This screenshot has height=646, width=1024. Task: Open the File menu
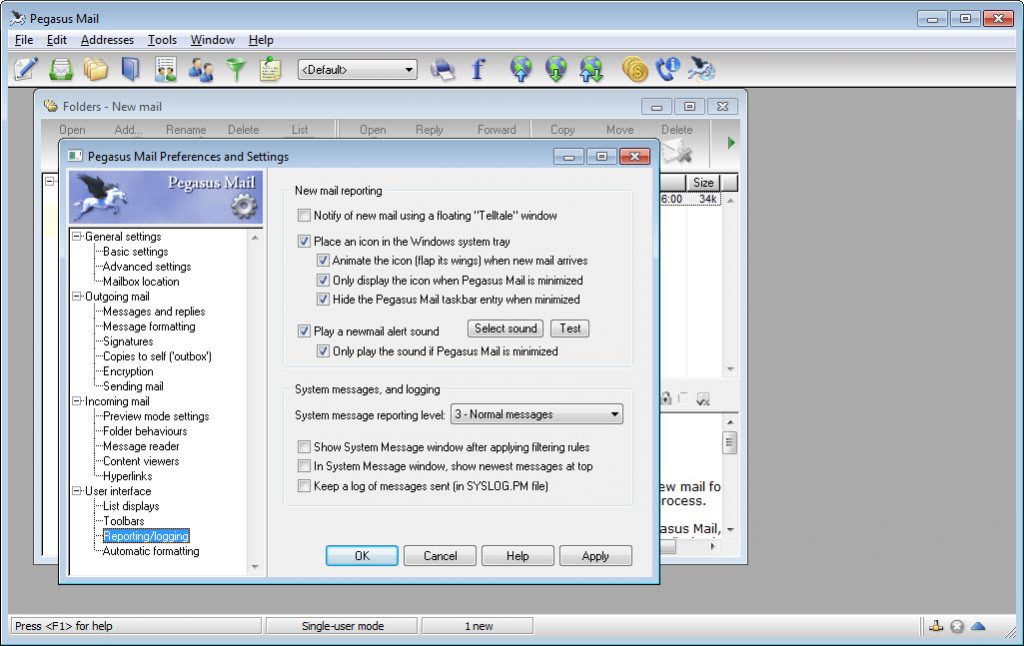pos(24,40)
